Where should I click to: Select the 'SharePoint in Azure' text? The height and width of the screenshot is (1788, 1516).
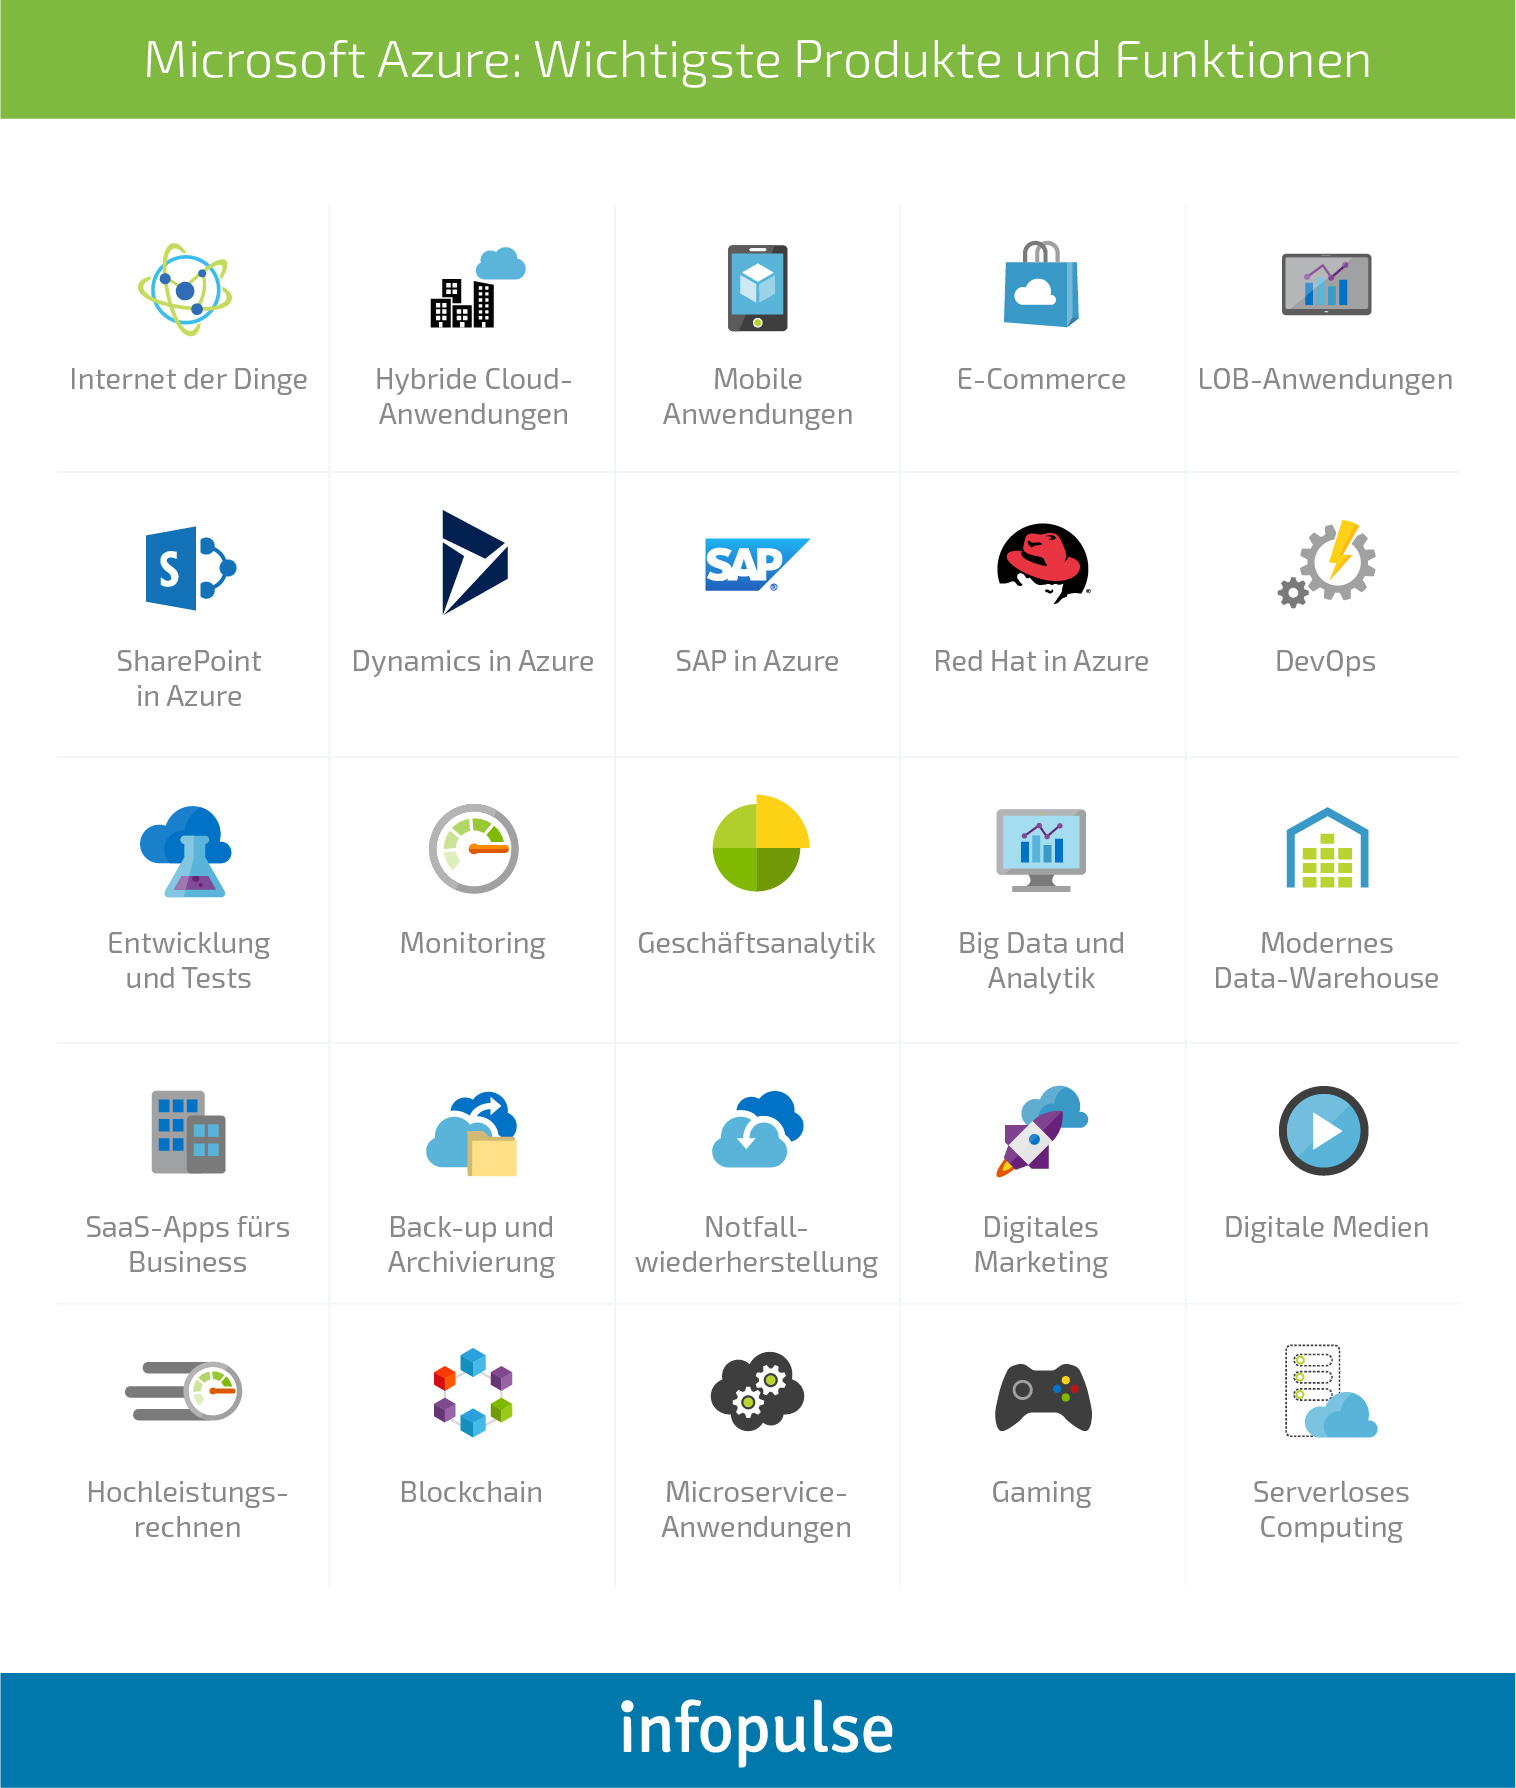pos(189,679)
